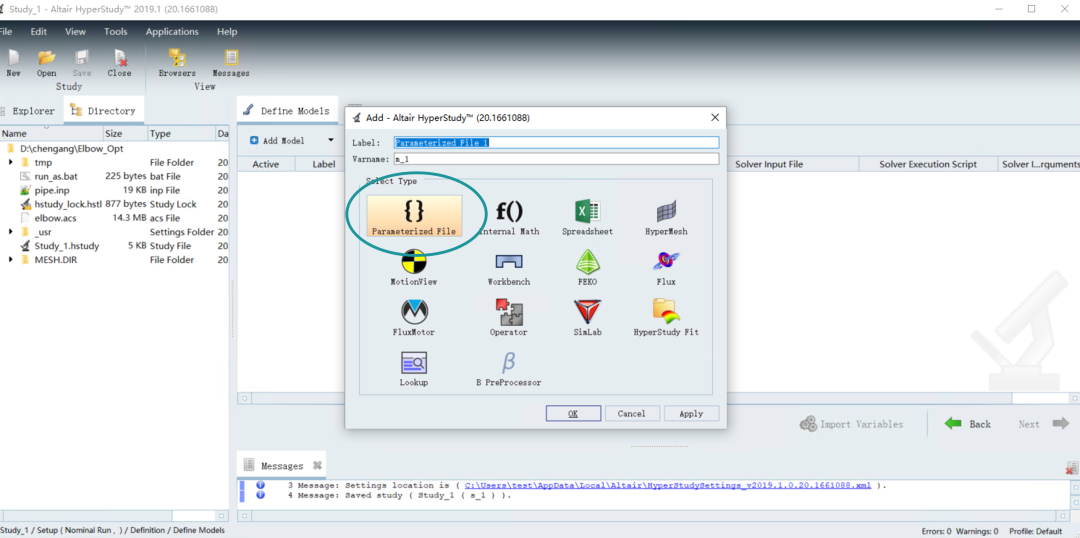Image resolution: width=1080 pixels, height=538 pixels.
Task: Open the Messages view icon
Action: (x=231, y=63)
